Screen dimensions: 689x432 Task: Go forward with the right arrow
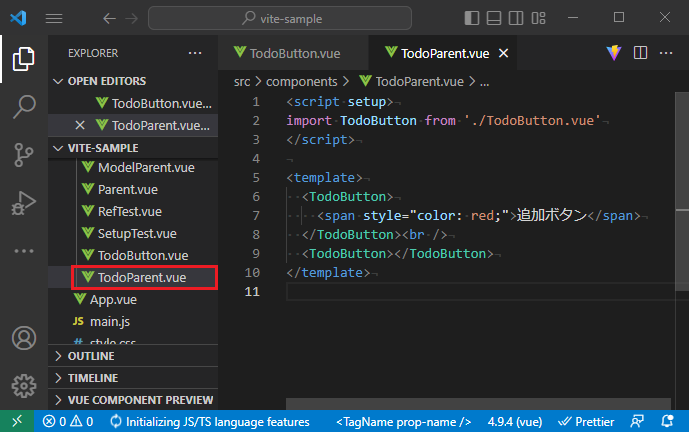click(x=131, y=18)
